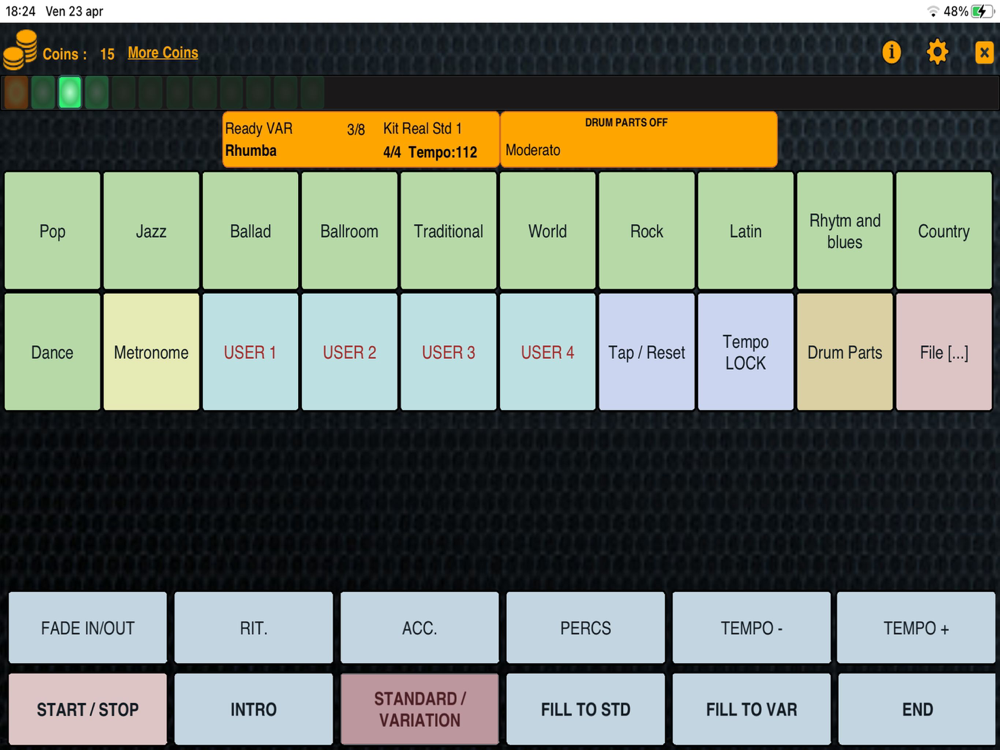Click the battery status icon

pos(982,11)
